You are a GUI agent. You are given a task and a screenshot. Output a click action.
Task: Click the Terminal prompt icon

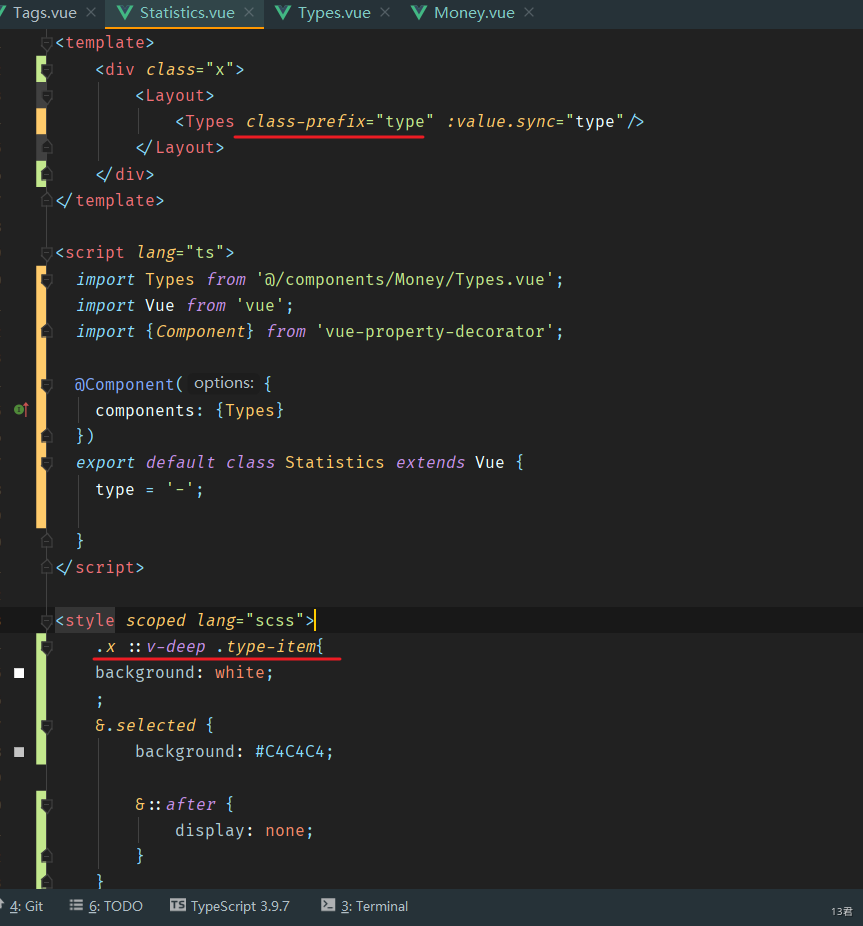[328, 905]
